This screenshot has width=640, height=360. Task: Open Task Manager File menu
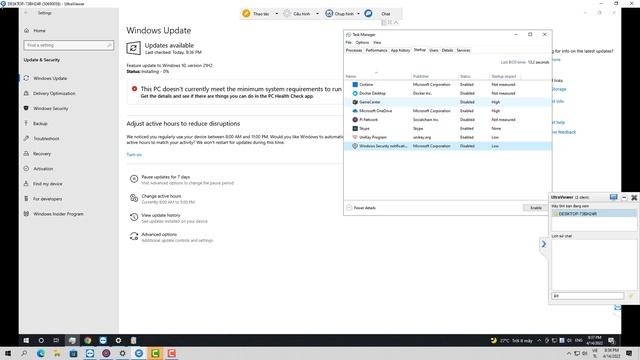(348, 42)
